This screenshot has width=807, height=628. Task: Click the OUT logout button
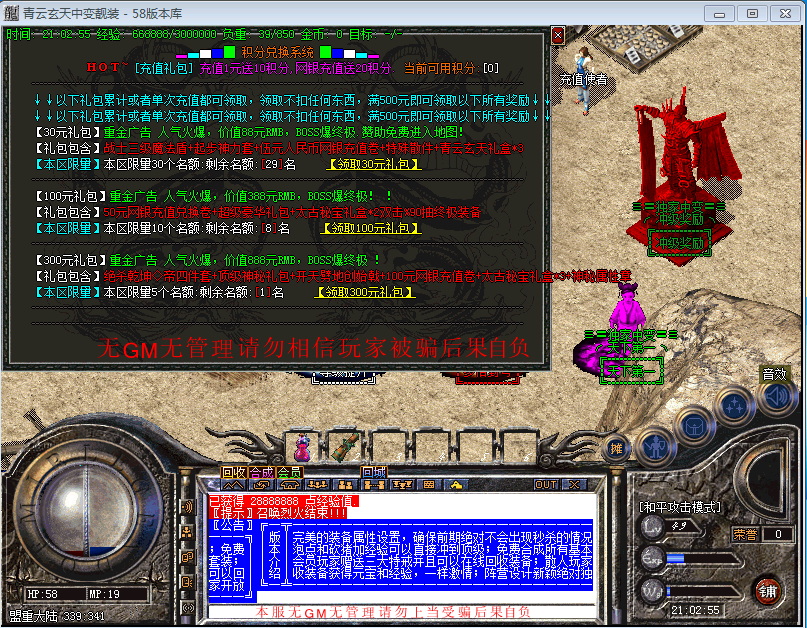(x=546, y=485)
